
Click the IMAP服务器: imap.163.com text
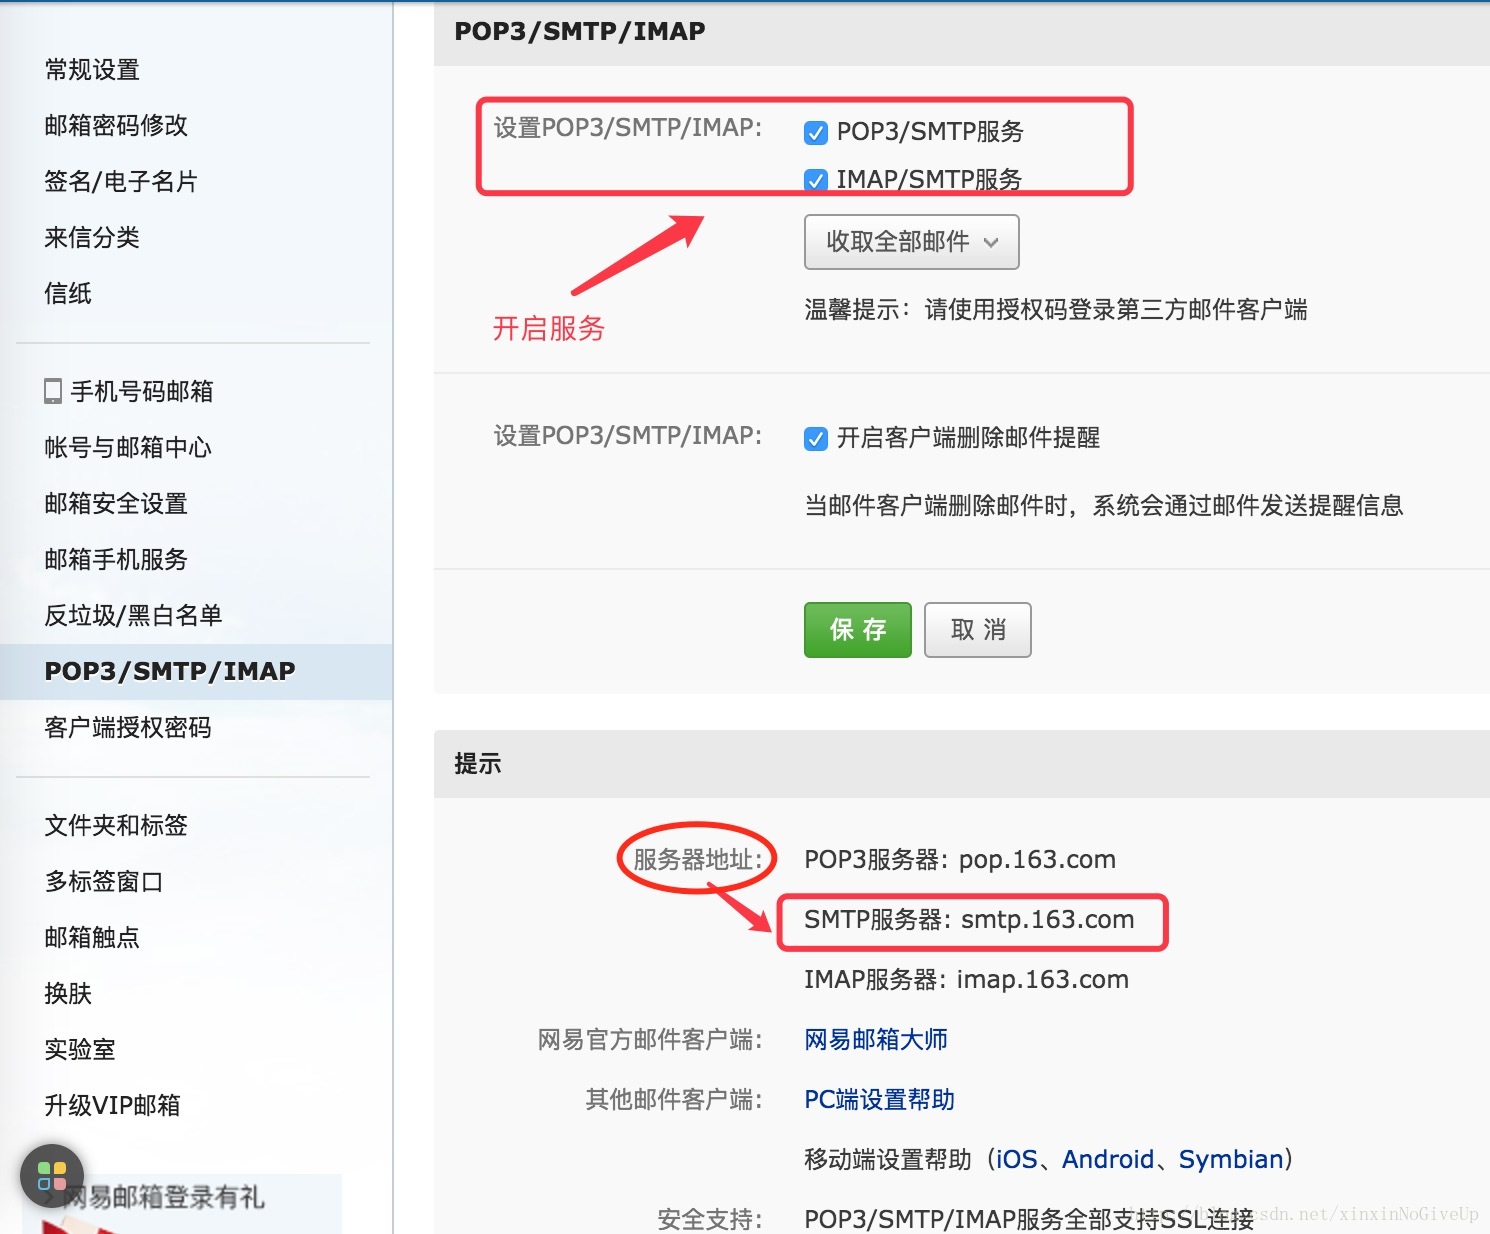pyautogui.click(x=966, y=980)
